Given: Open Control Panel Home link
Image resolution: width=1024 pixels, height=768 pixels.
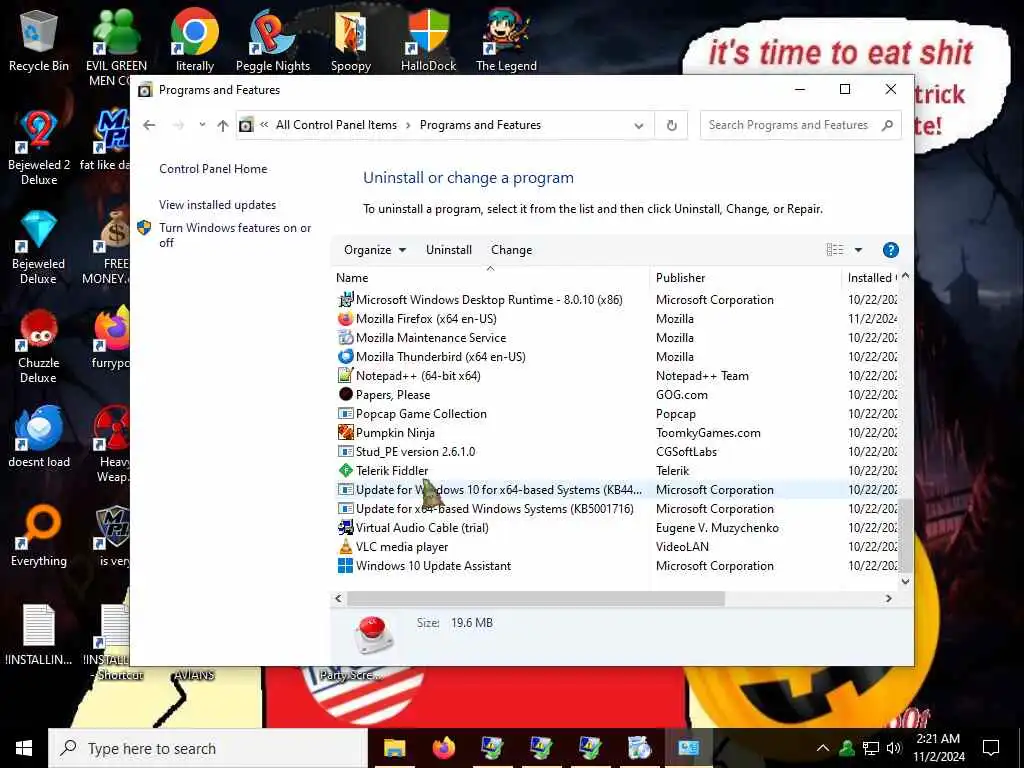Looking at the screenshot, I should [213, 169].
